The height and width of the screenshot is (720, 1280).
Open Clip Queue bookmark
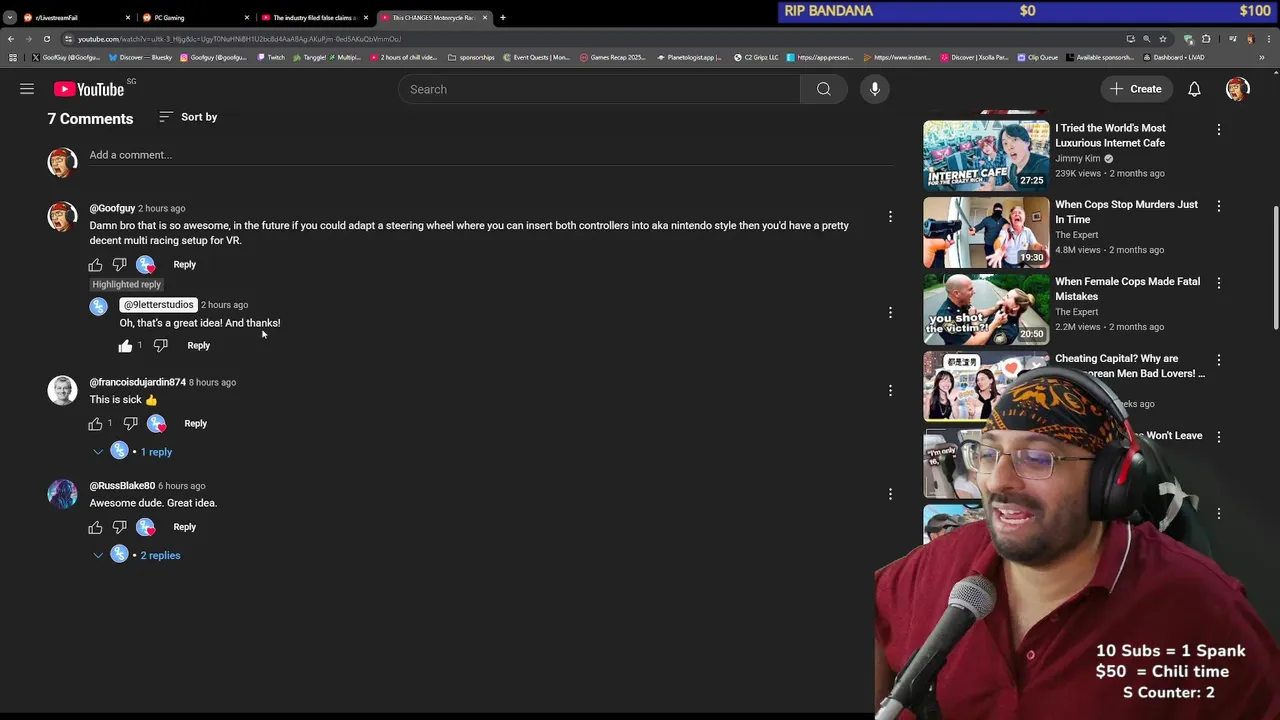tap(1037, 57)
